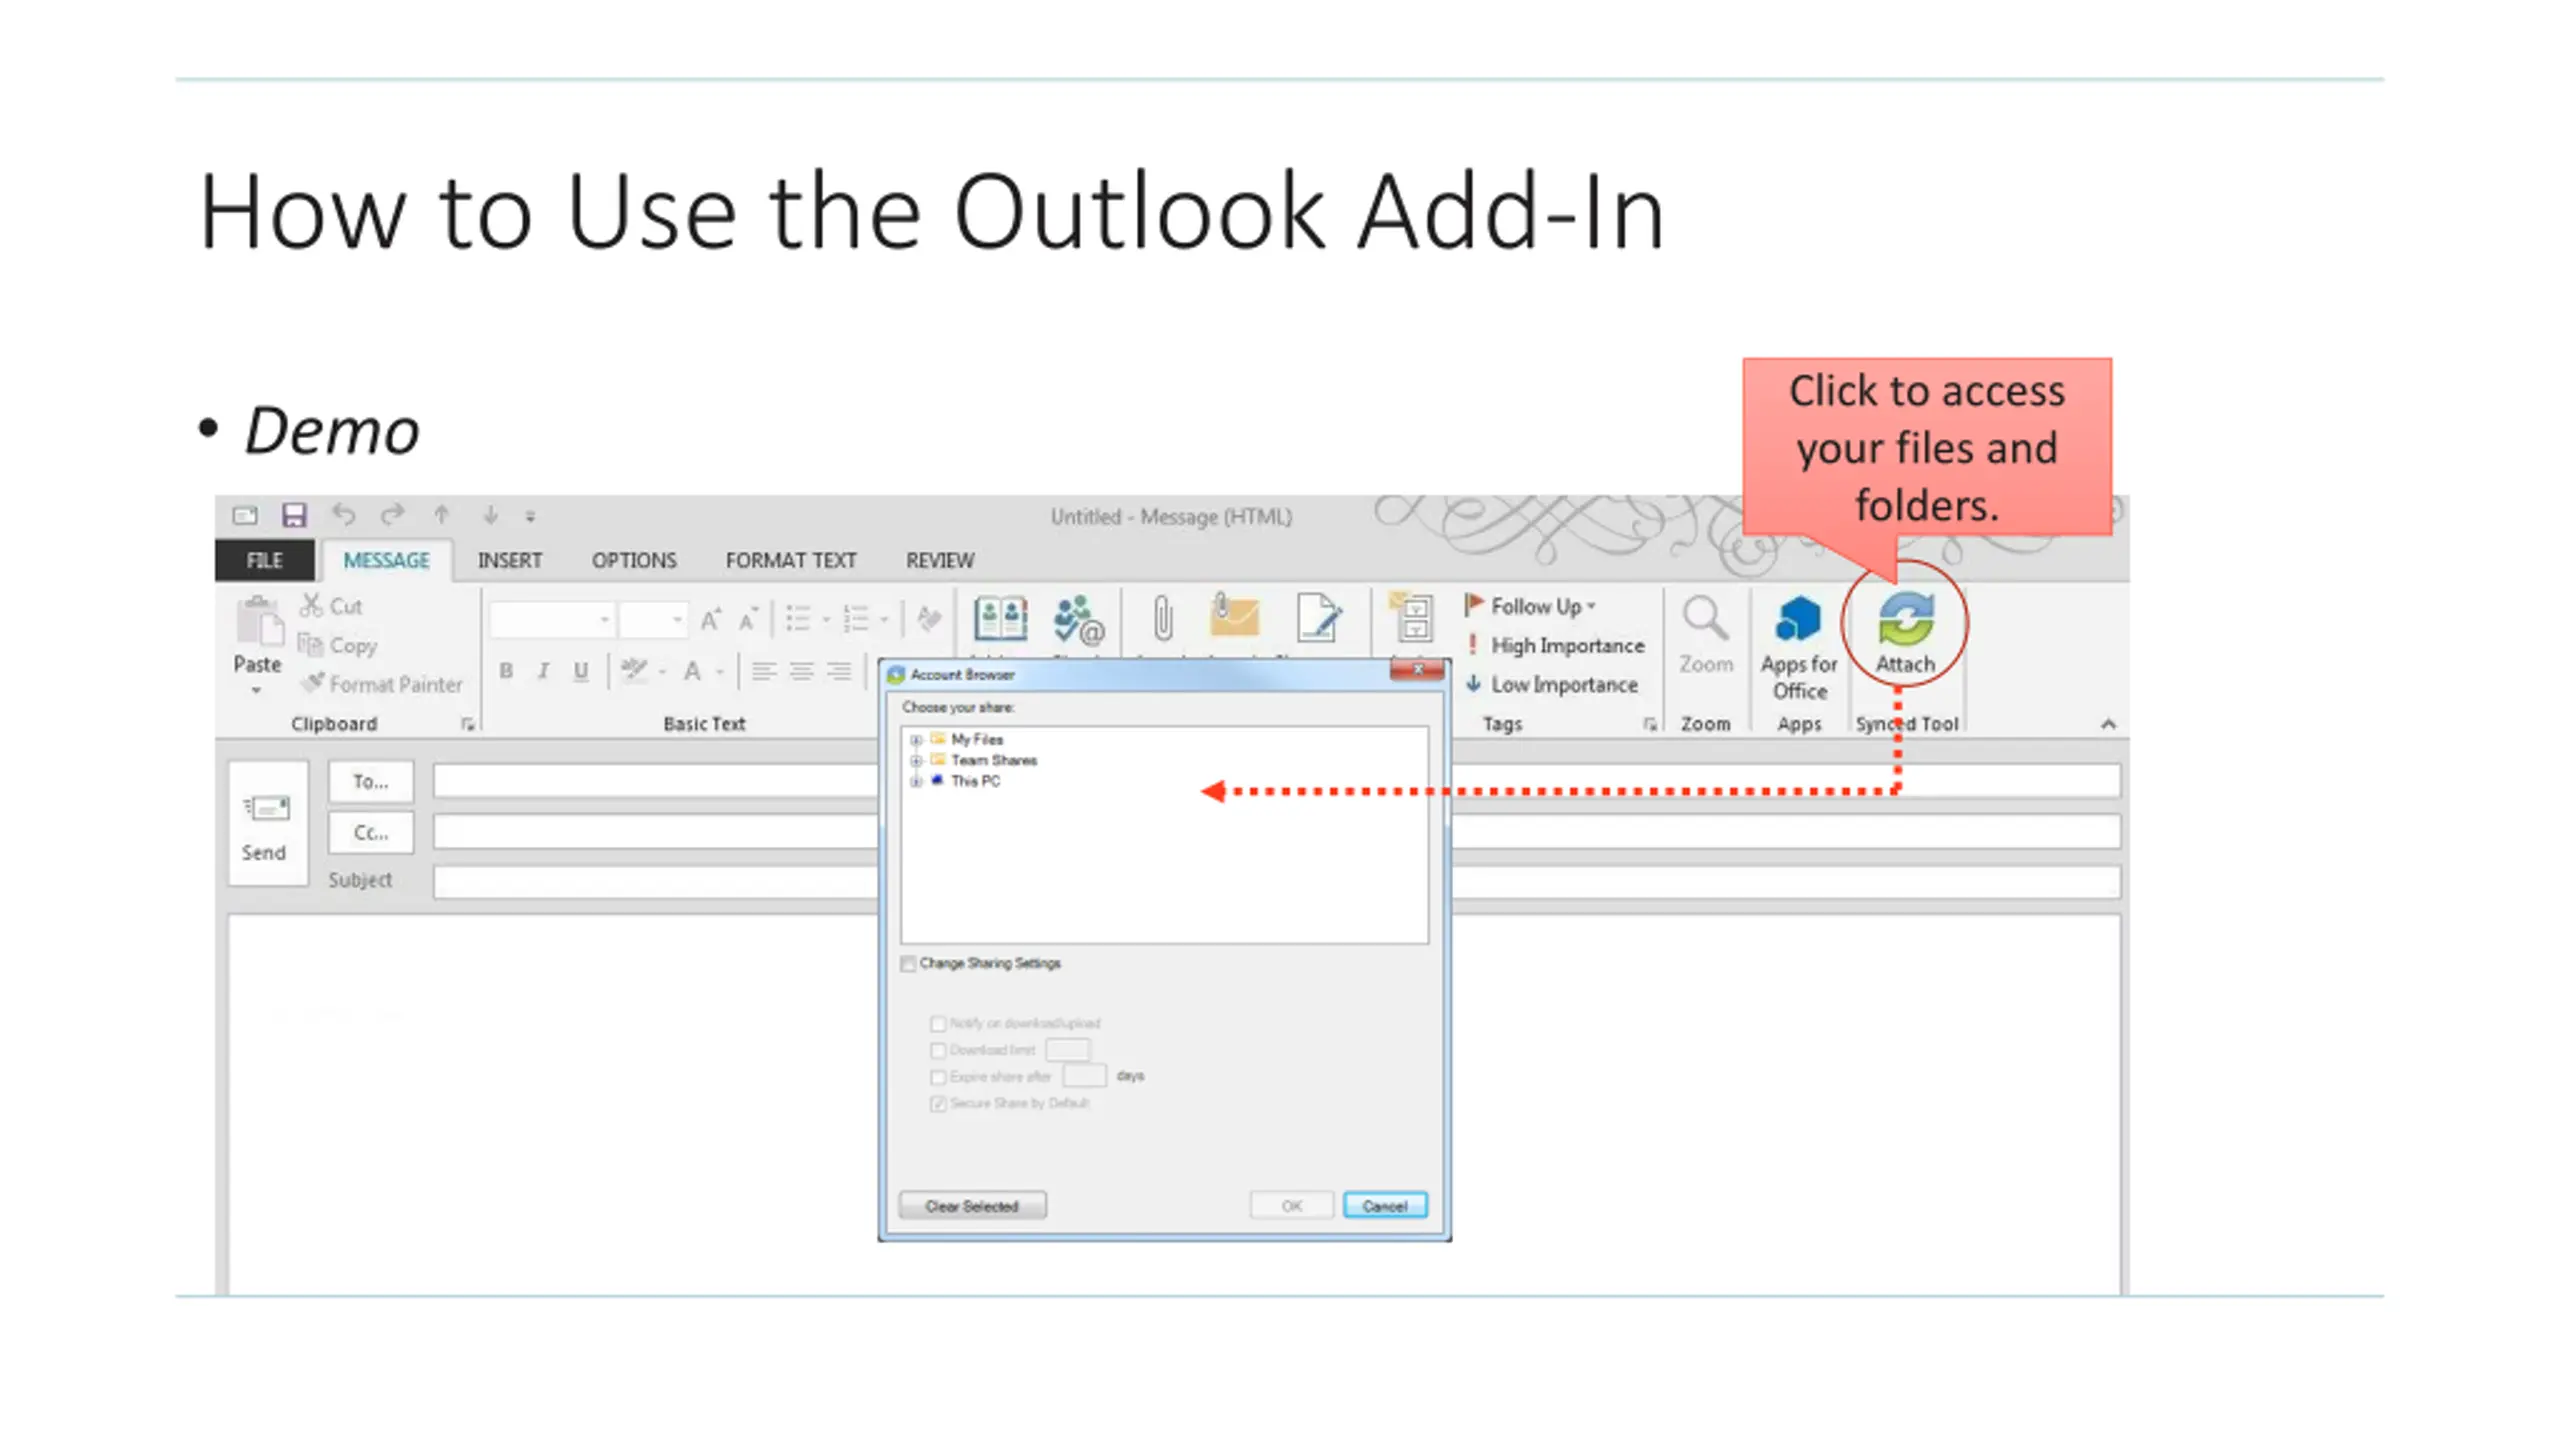The height and width of the screenshot is (1440, 2560).
Task: Align text left
Action: (764, 671)
